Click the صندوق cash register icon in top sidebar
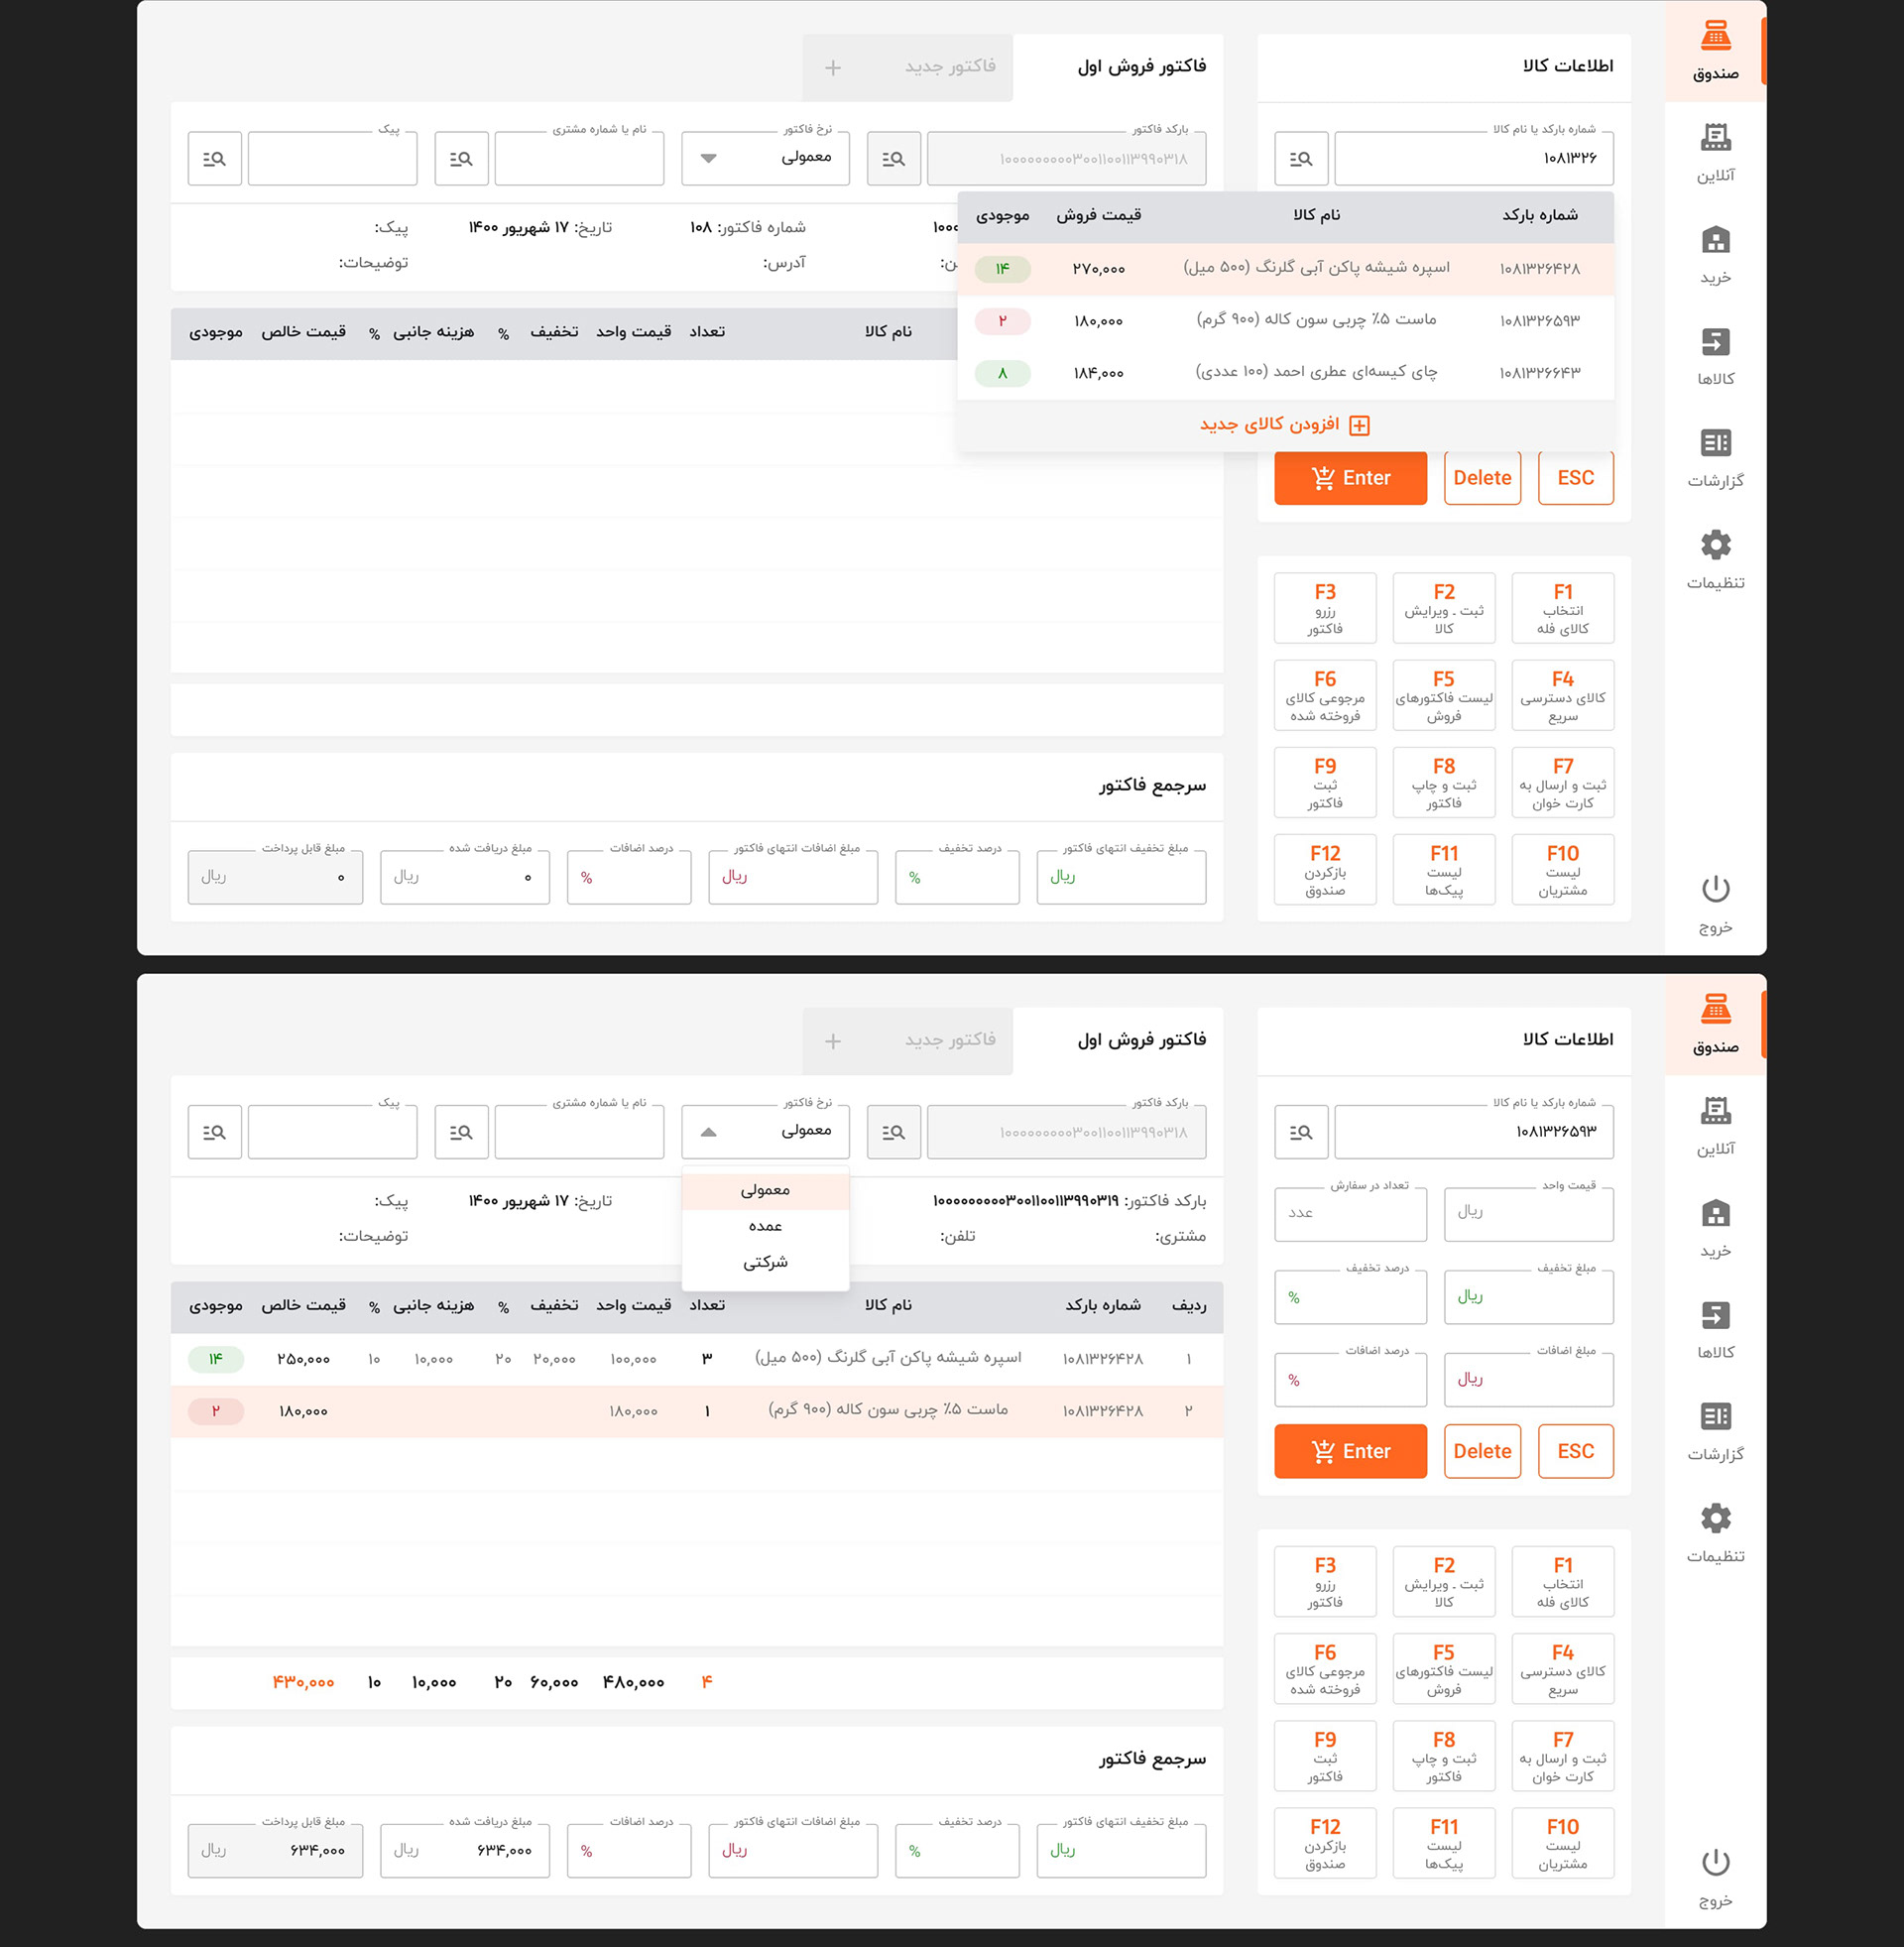1904x1947 pixels. tap(1715, 38)
